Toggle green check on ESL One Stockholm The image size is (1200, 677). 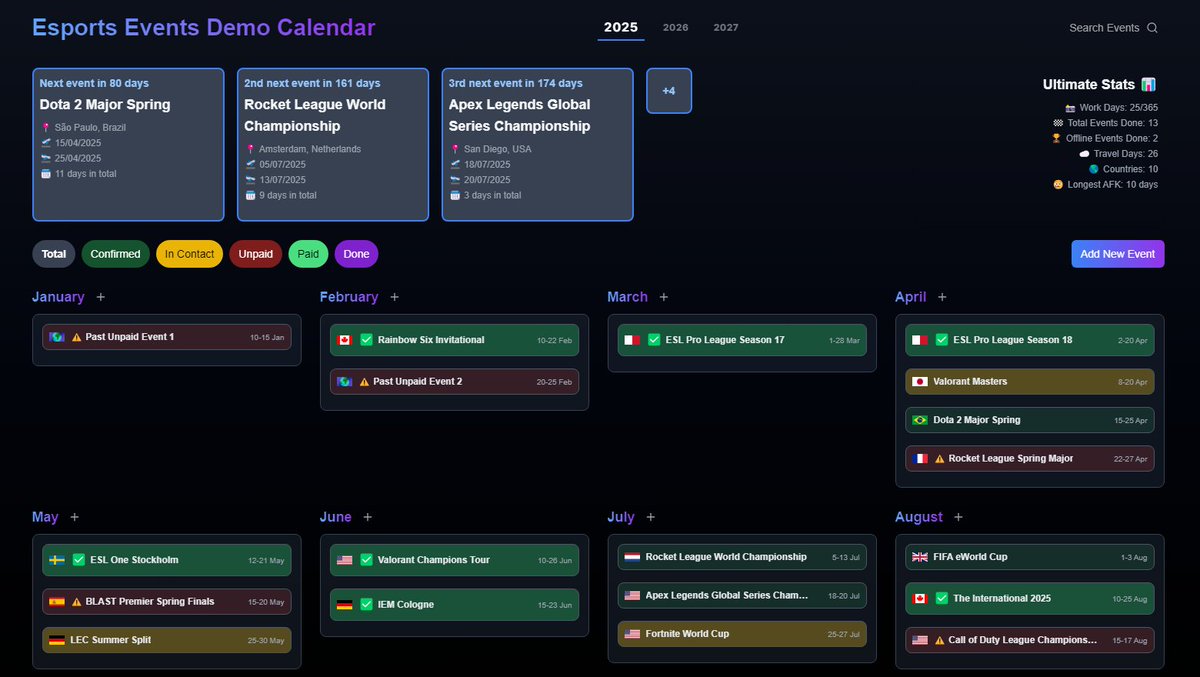click(79, 560)
